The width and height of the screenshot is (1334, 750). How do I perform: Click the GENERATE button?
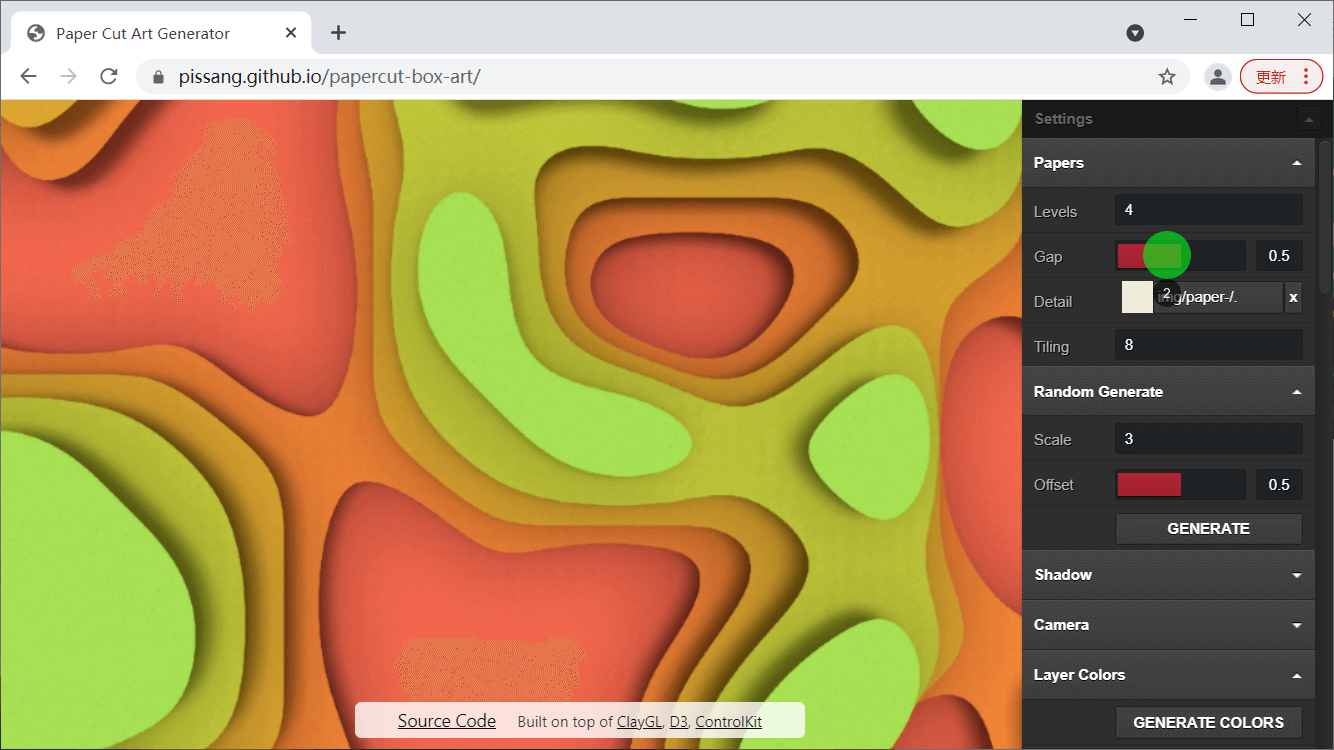click(1209, 529)
